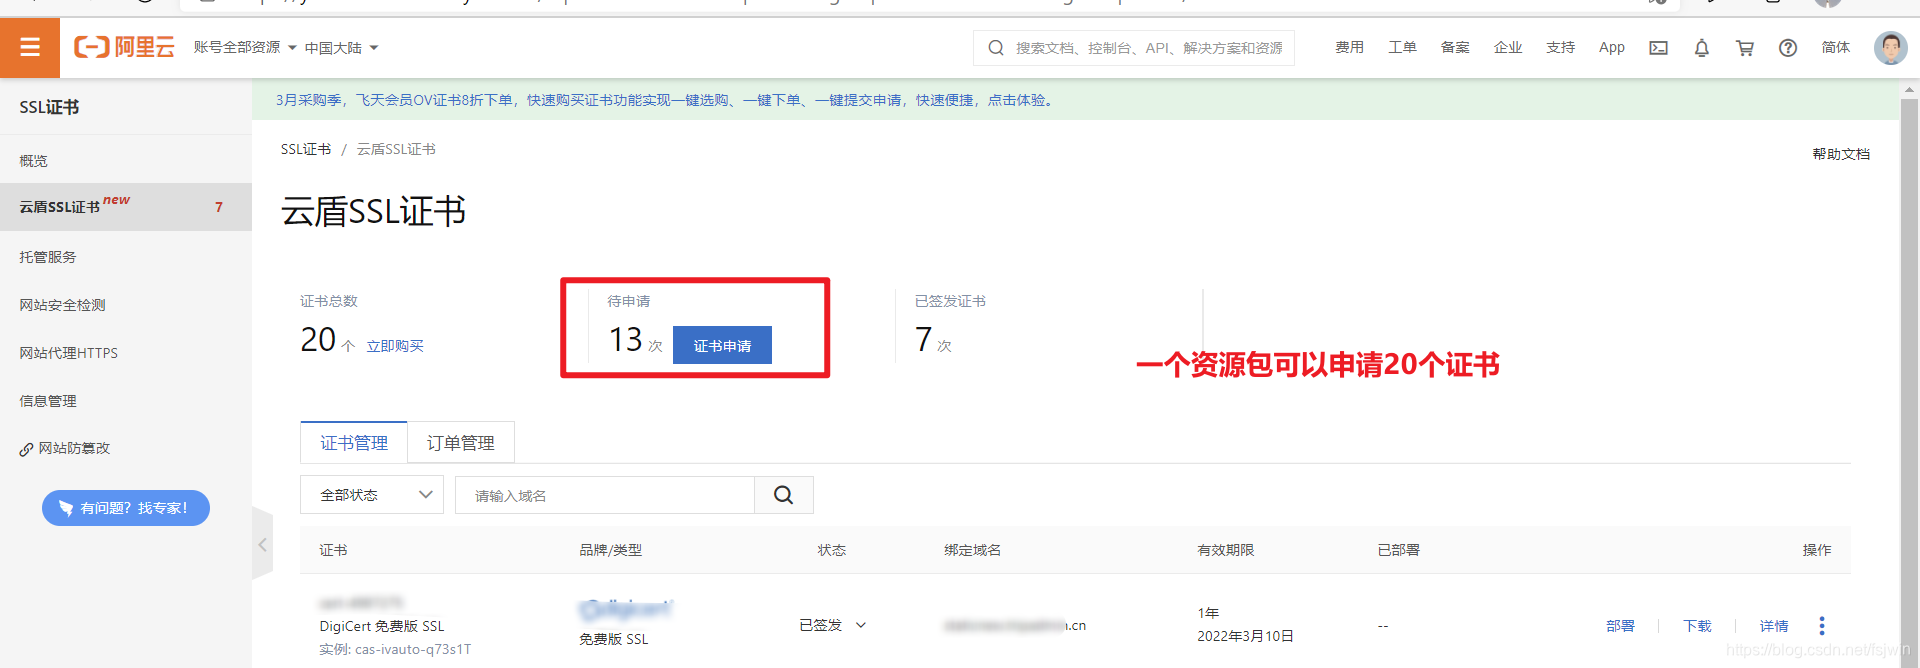Open the hamburger navigation menu

coord(30,47)
